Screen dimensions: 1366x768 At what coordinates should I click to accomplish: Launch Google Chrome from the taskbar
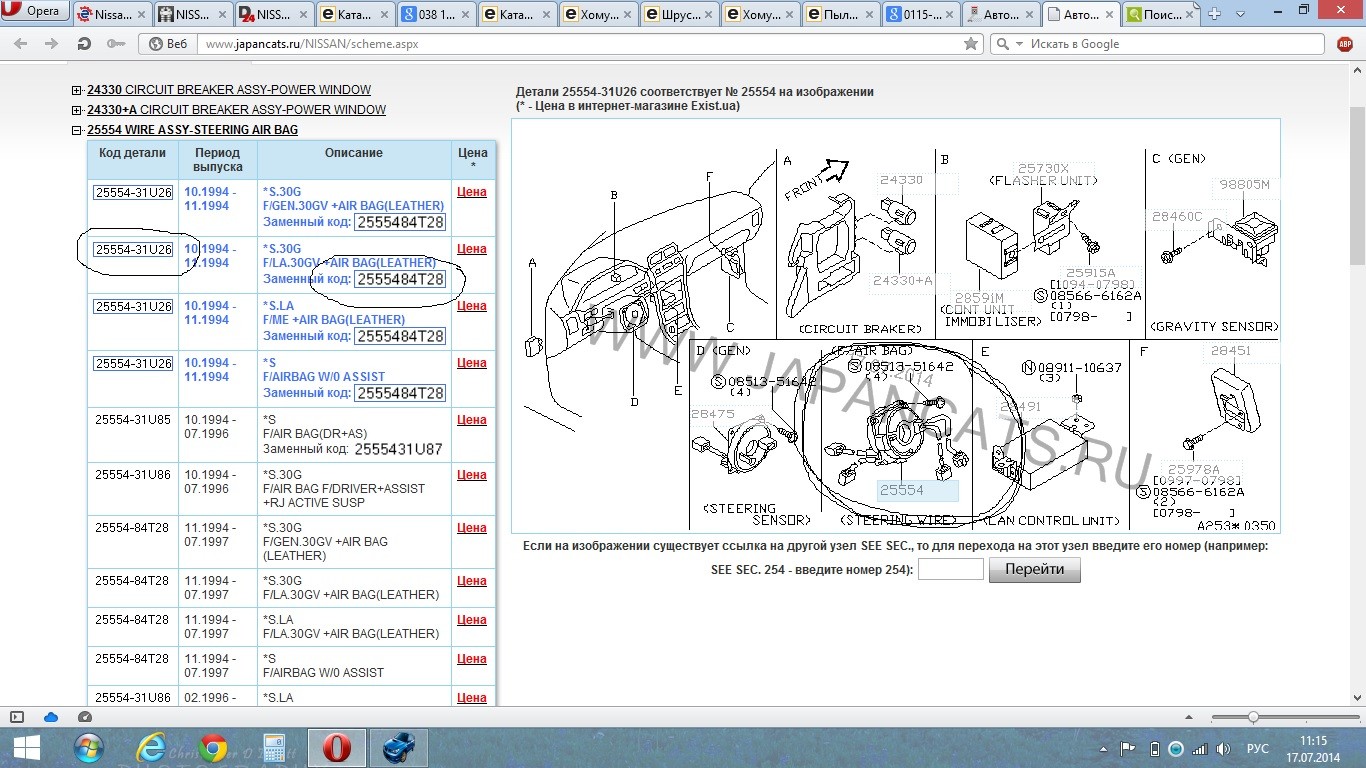pos(213,748)
